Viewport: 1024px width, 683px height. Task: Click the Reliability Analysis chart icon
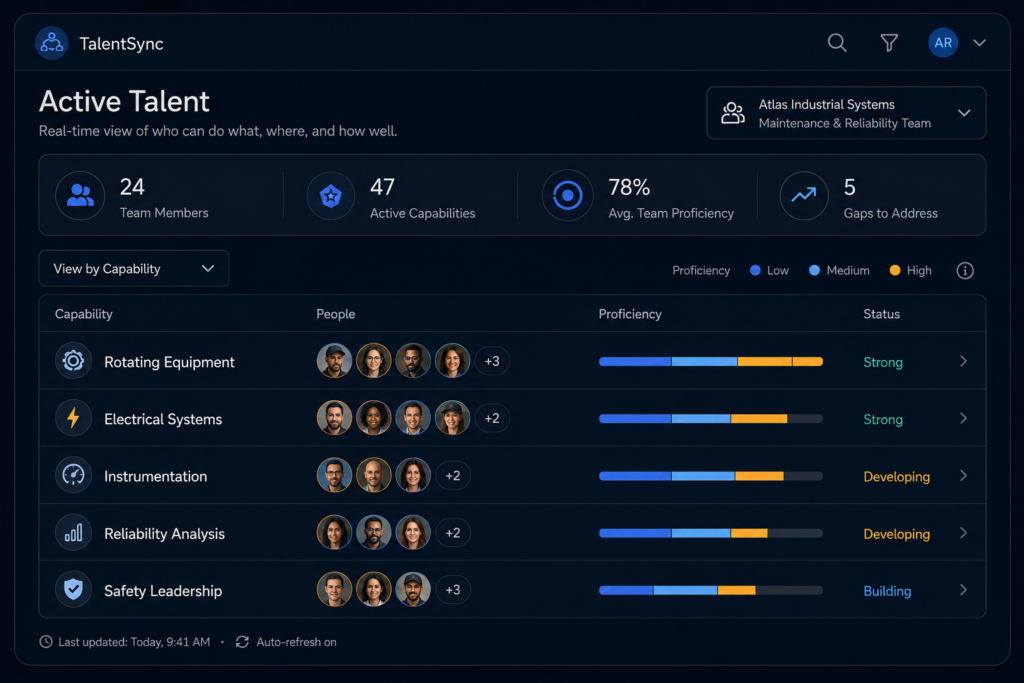73,533
